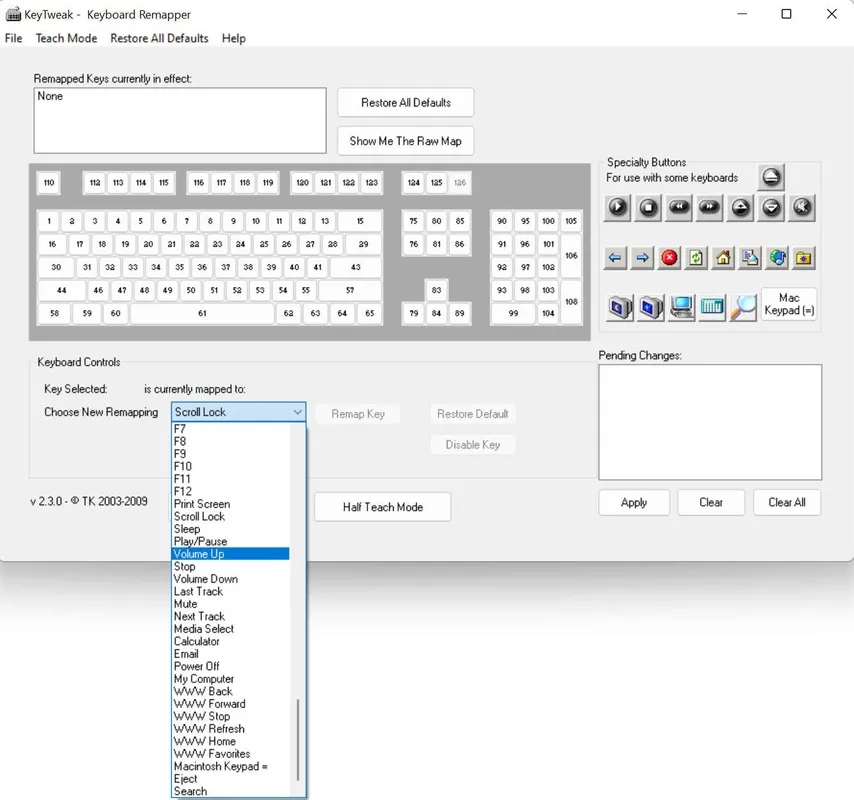854x800 pixels.
Task: Select key 61 on the keyboard layout
Action: pos(202,313)
